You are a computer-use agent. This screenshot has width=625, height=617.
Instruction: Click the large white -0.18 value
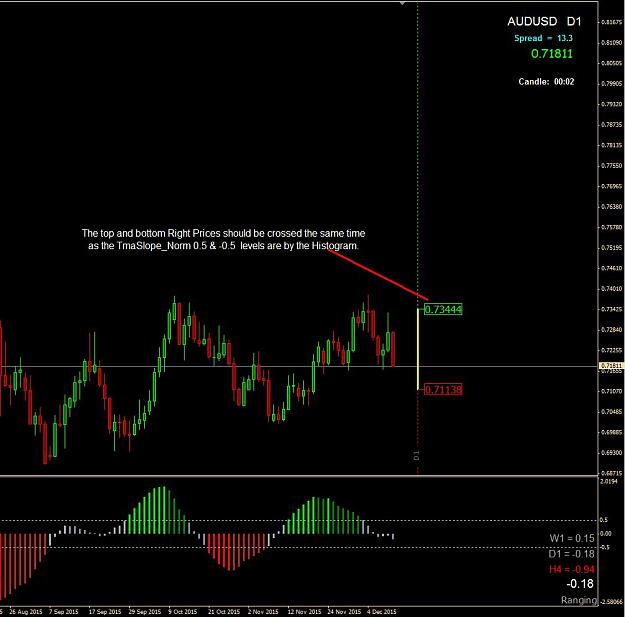(x=580, y=584)
